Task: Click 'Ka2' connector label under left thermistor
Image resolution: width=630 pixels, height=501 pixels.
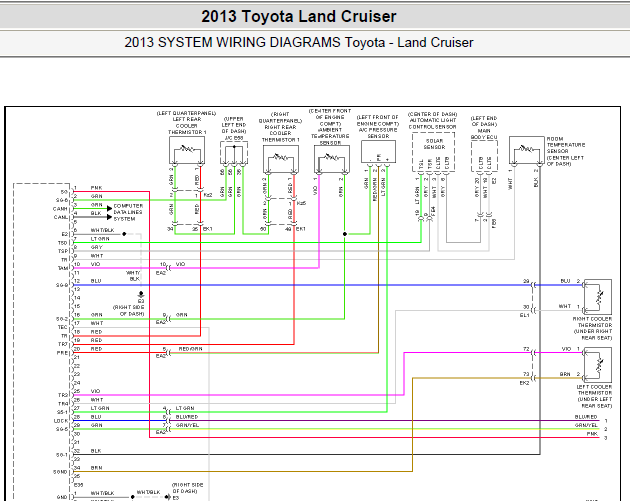Action: (208, 195)
